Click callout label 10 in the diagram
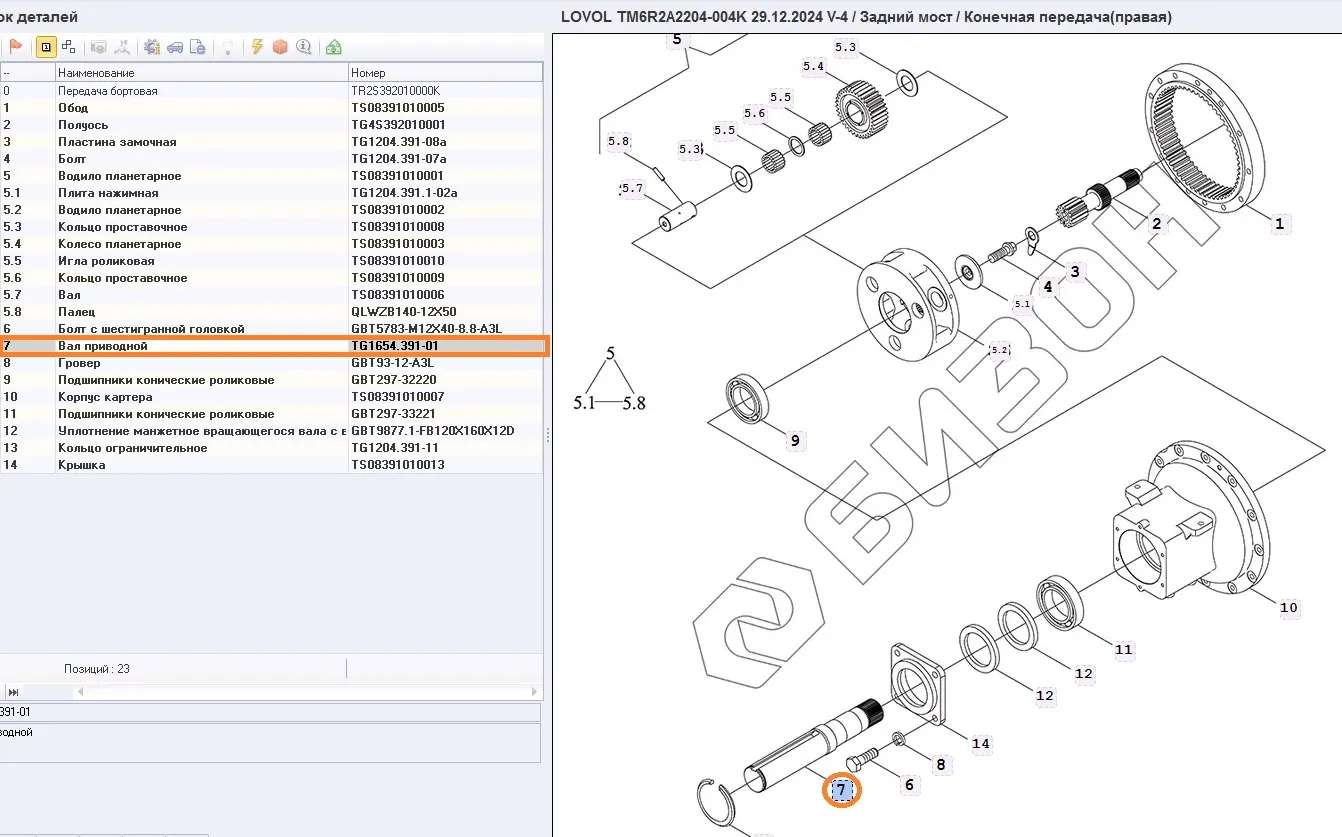1342x837 pixels. [x=1289, y=607]
